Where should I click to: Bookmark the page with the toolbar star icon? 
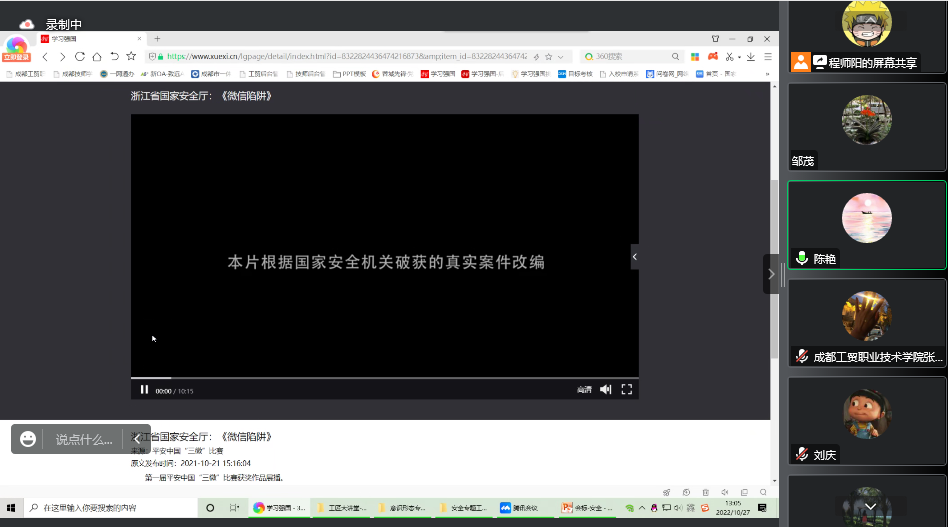point(131,56)
